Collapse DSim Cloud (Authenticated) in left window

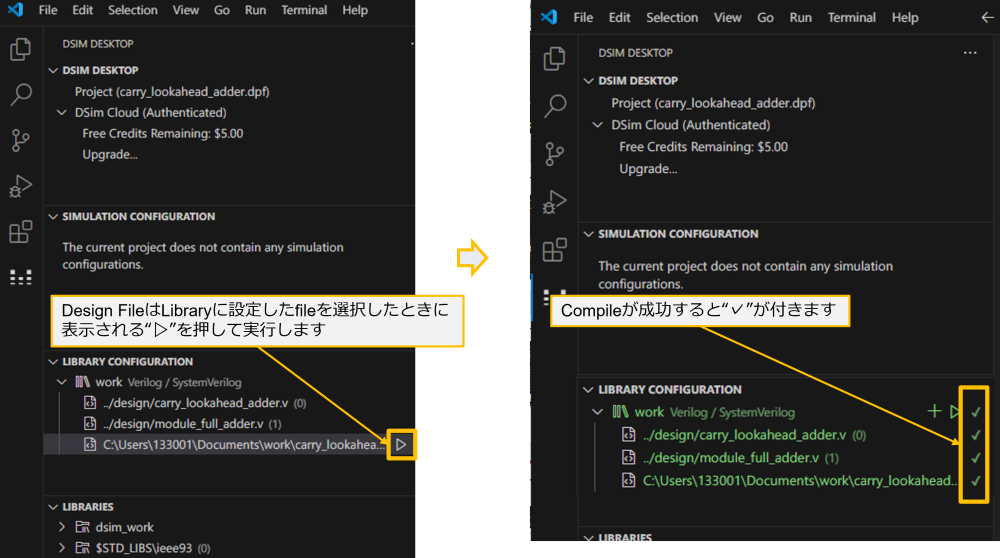click(x=62, y=112)
